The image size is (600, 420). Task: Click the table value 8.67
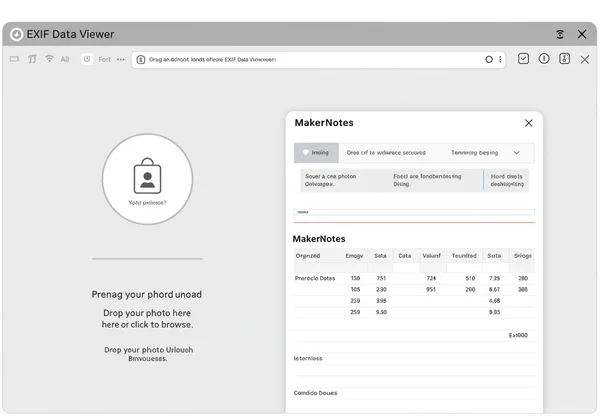point(494,290)
